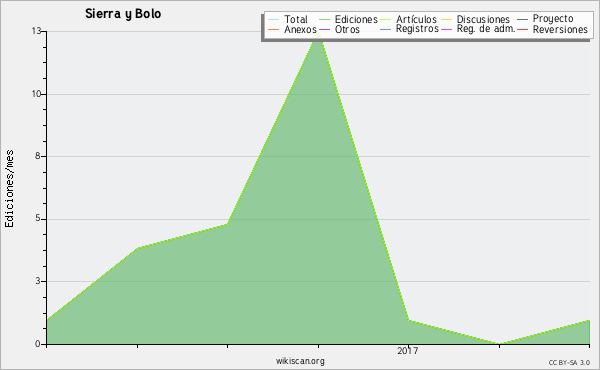This screenshot has width=600, height=370.
Task: Click the orange Anexos legend line swatch
Action: pos(274,29)
